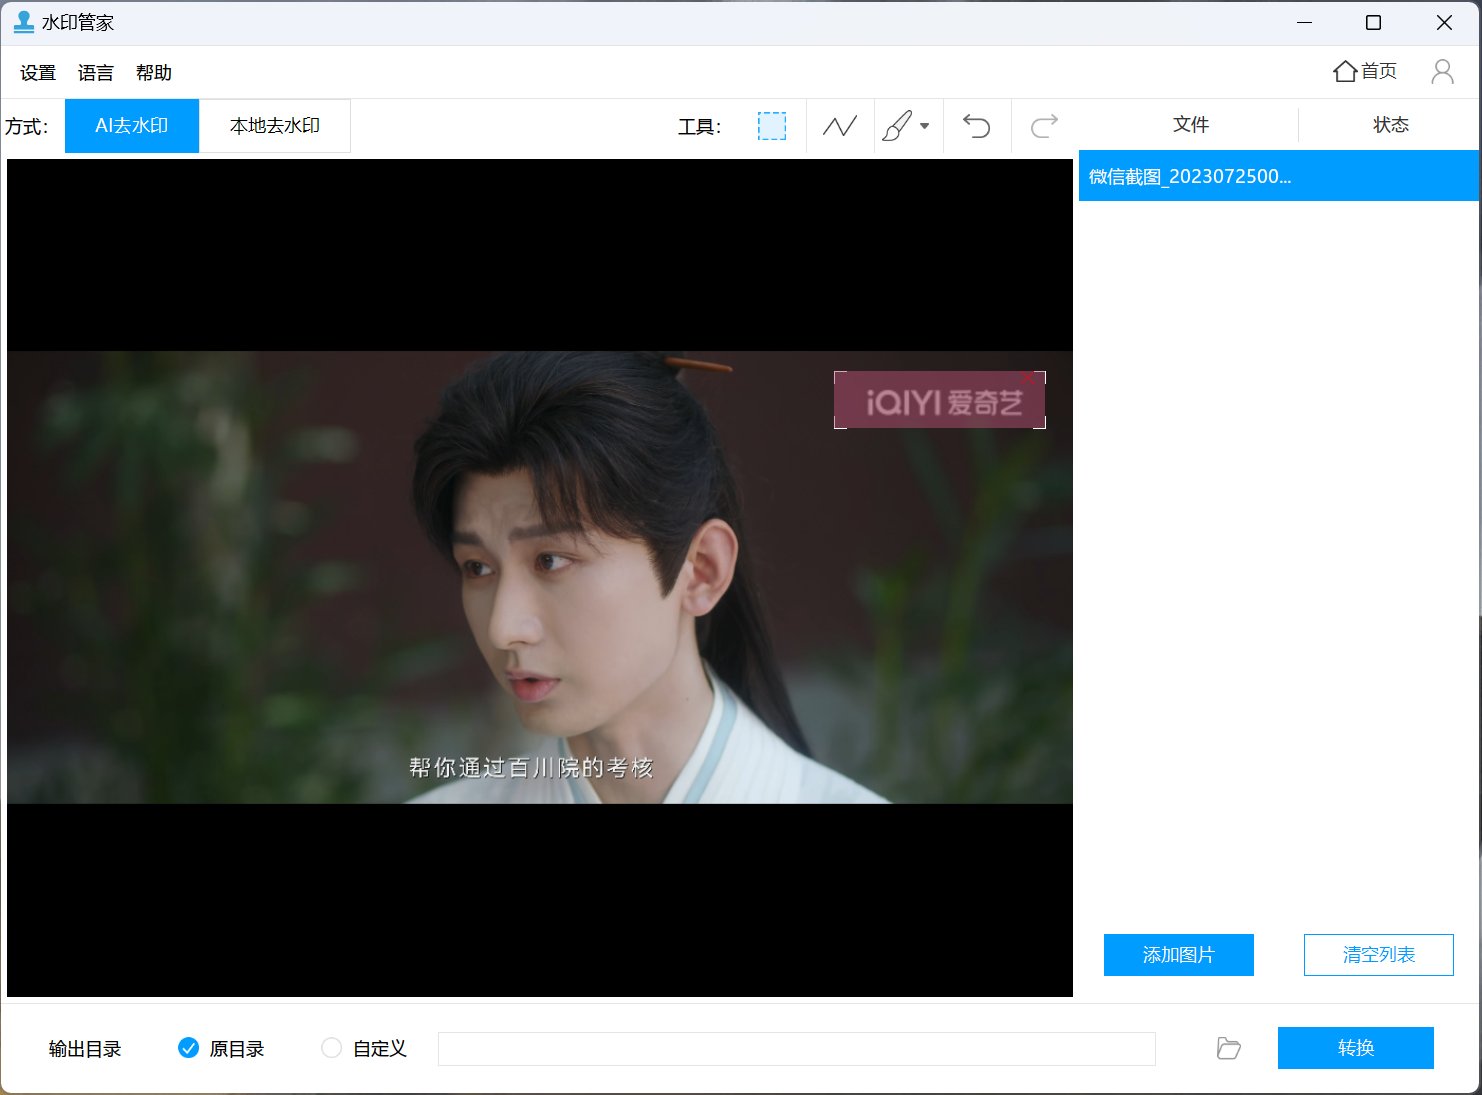Choose the brush tool

tap(897, 126)
